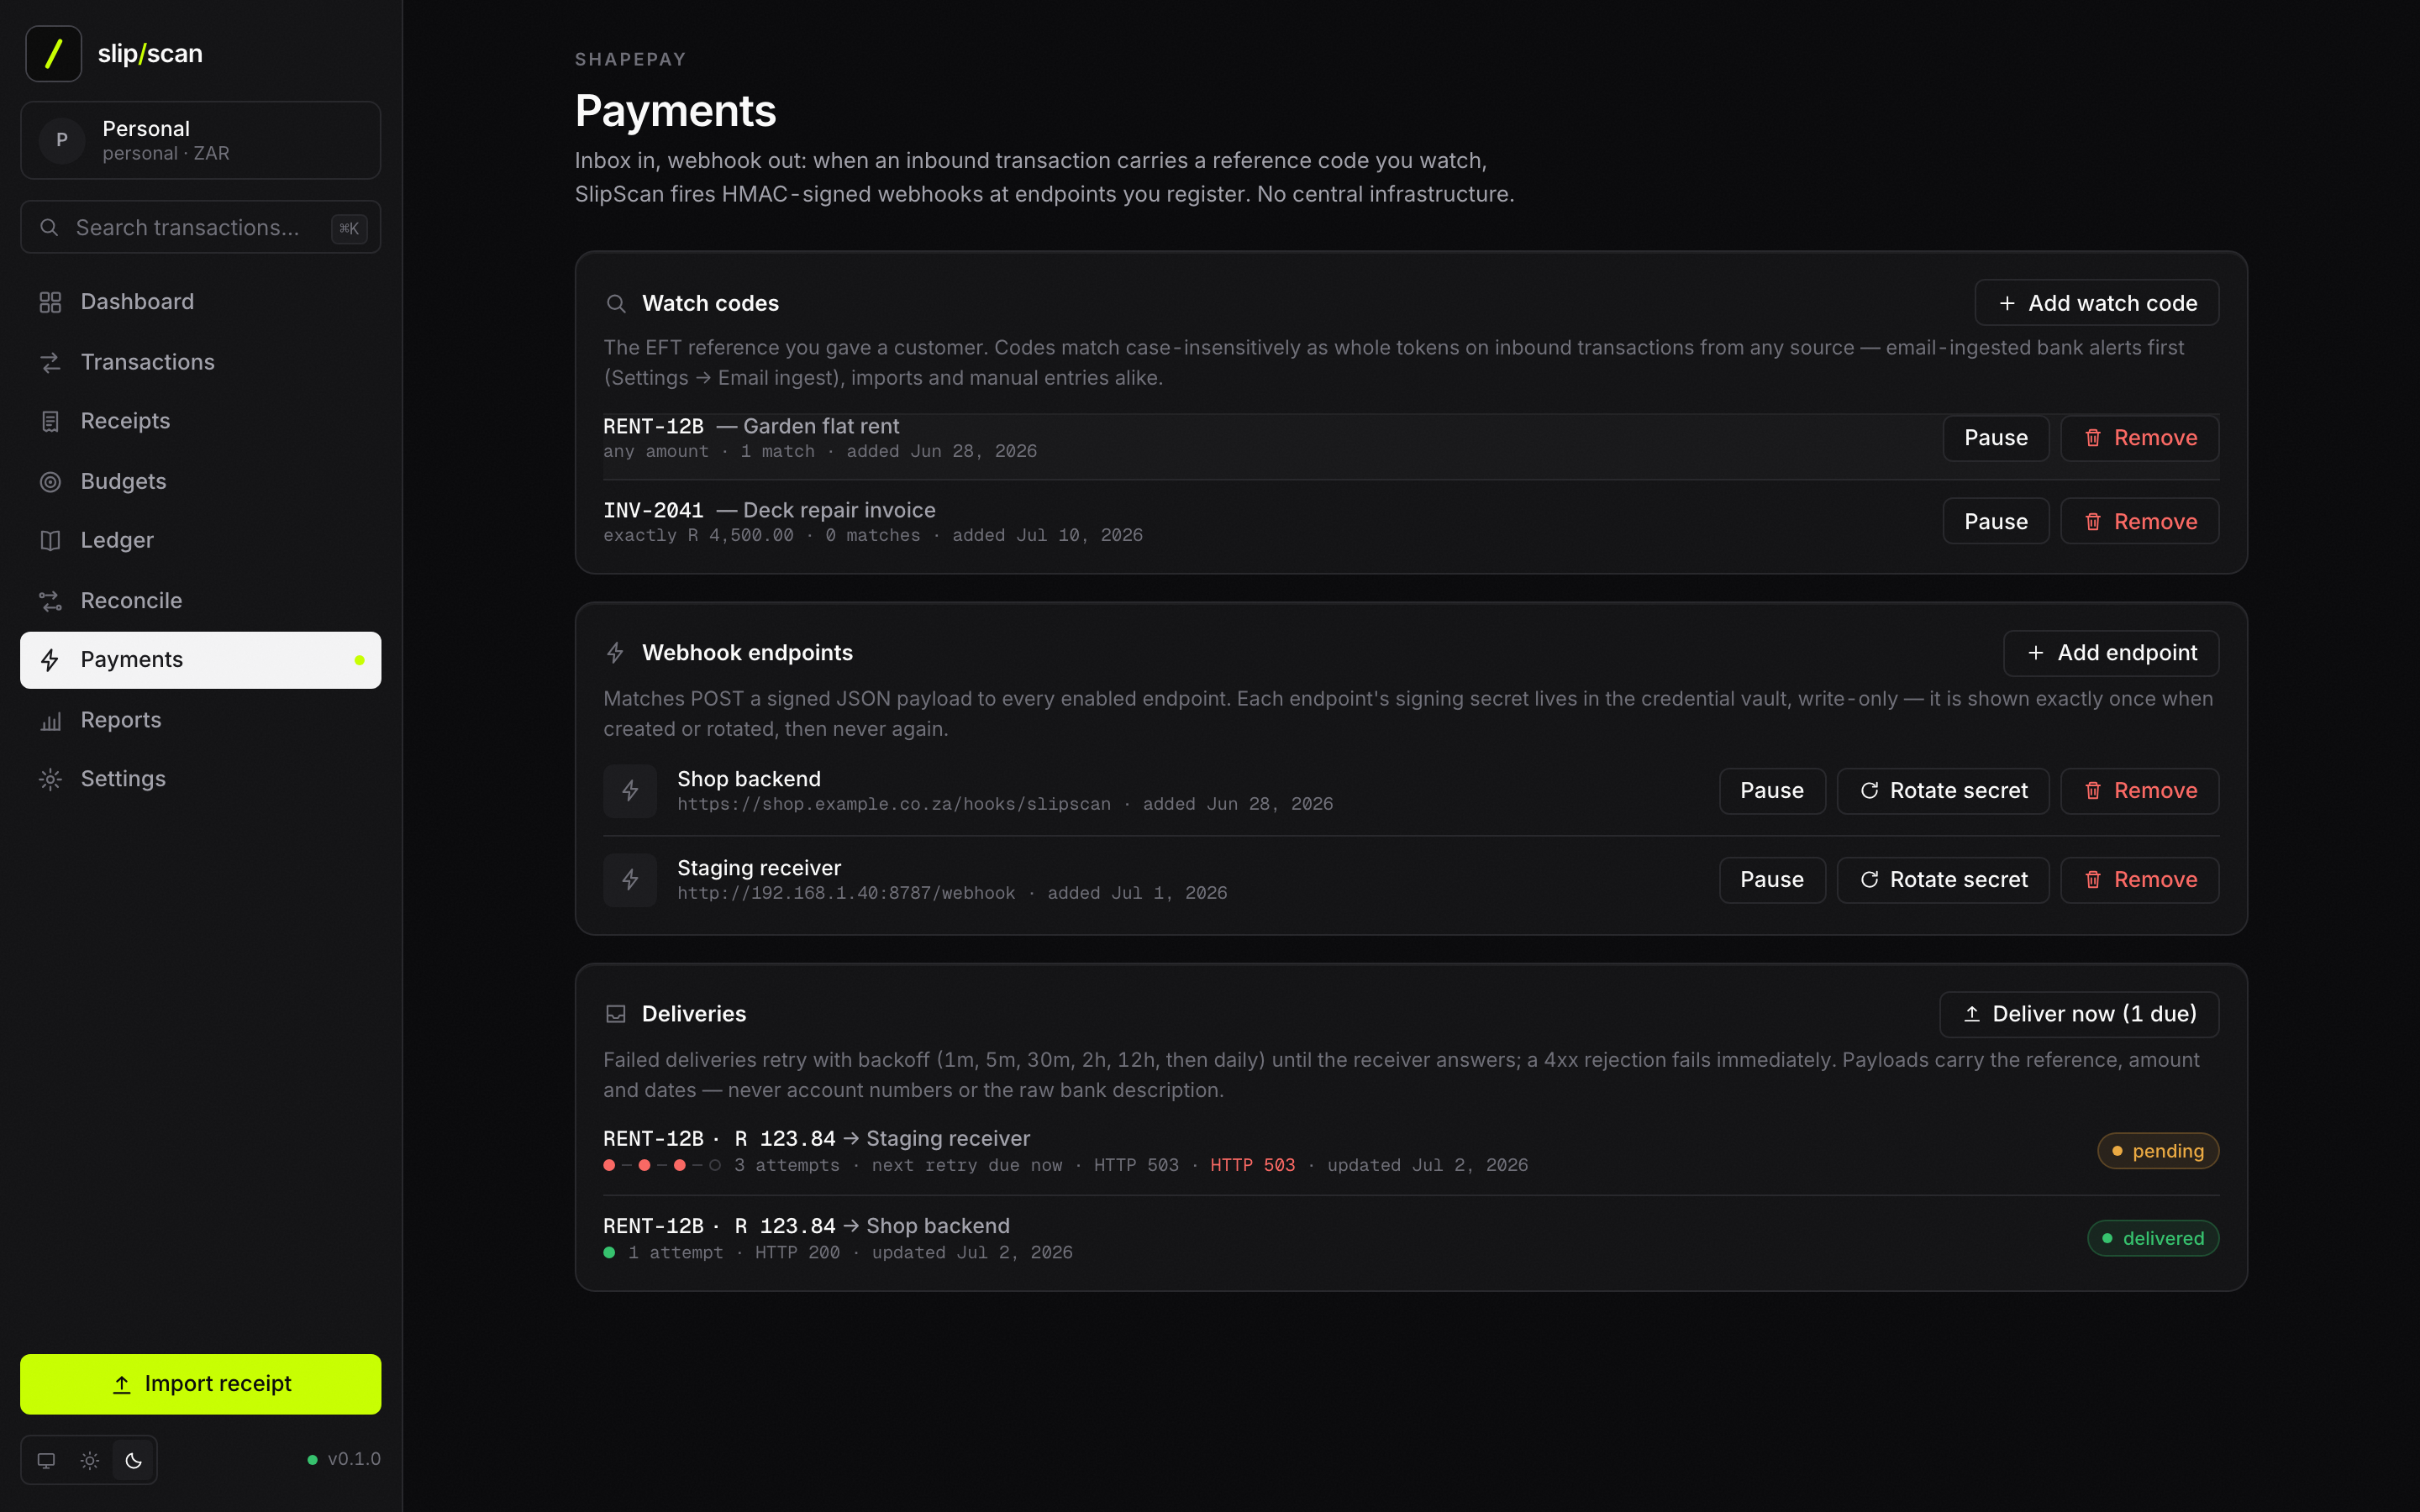Click the Ledger book icon

(50, 541)
